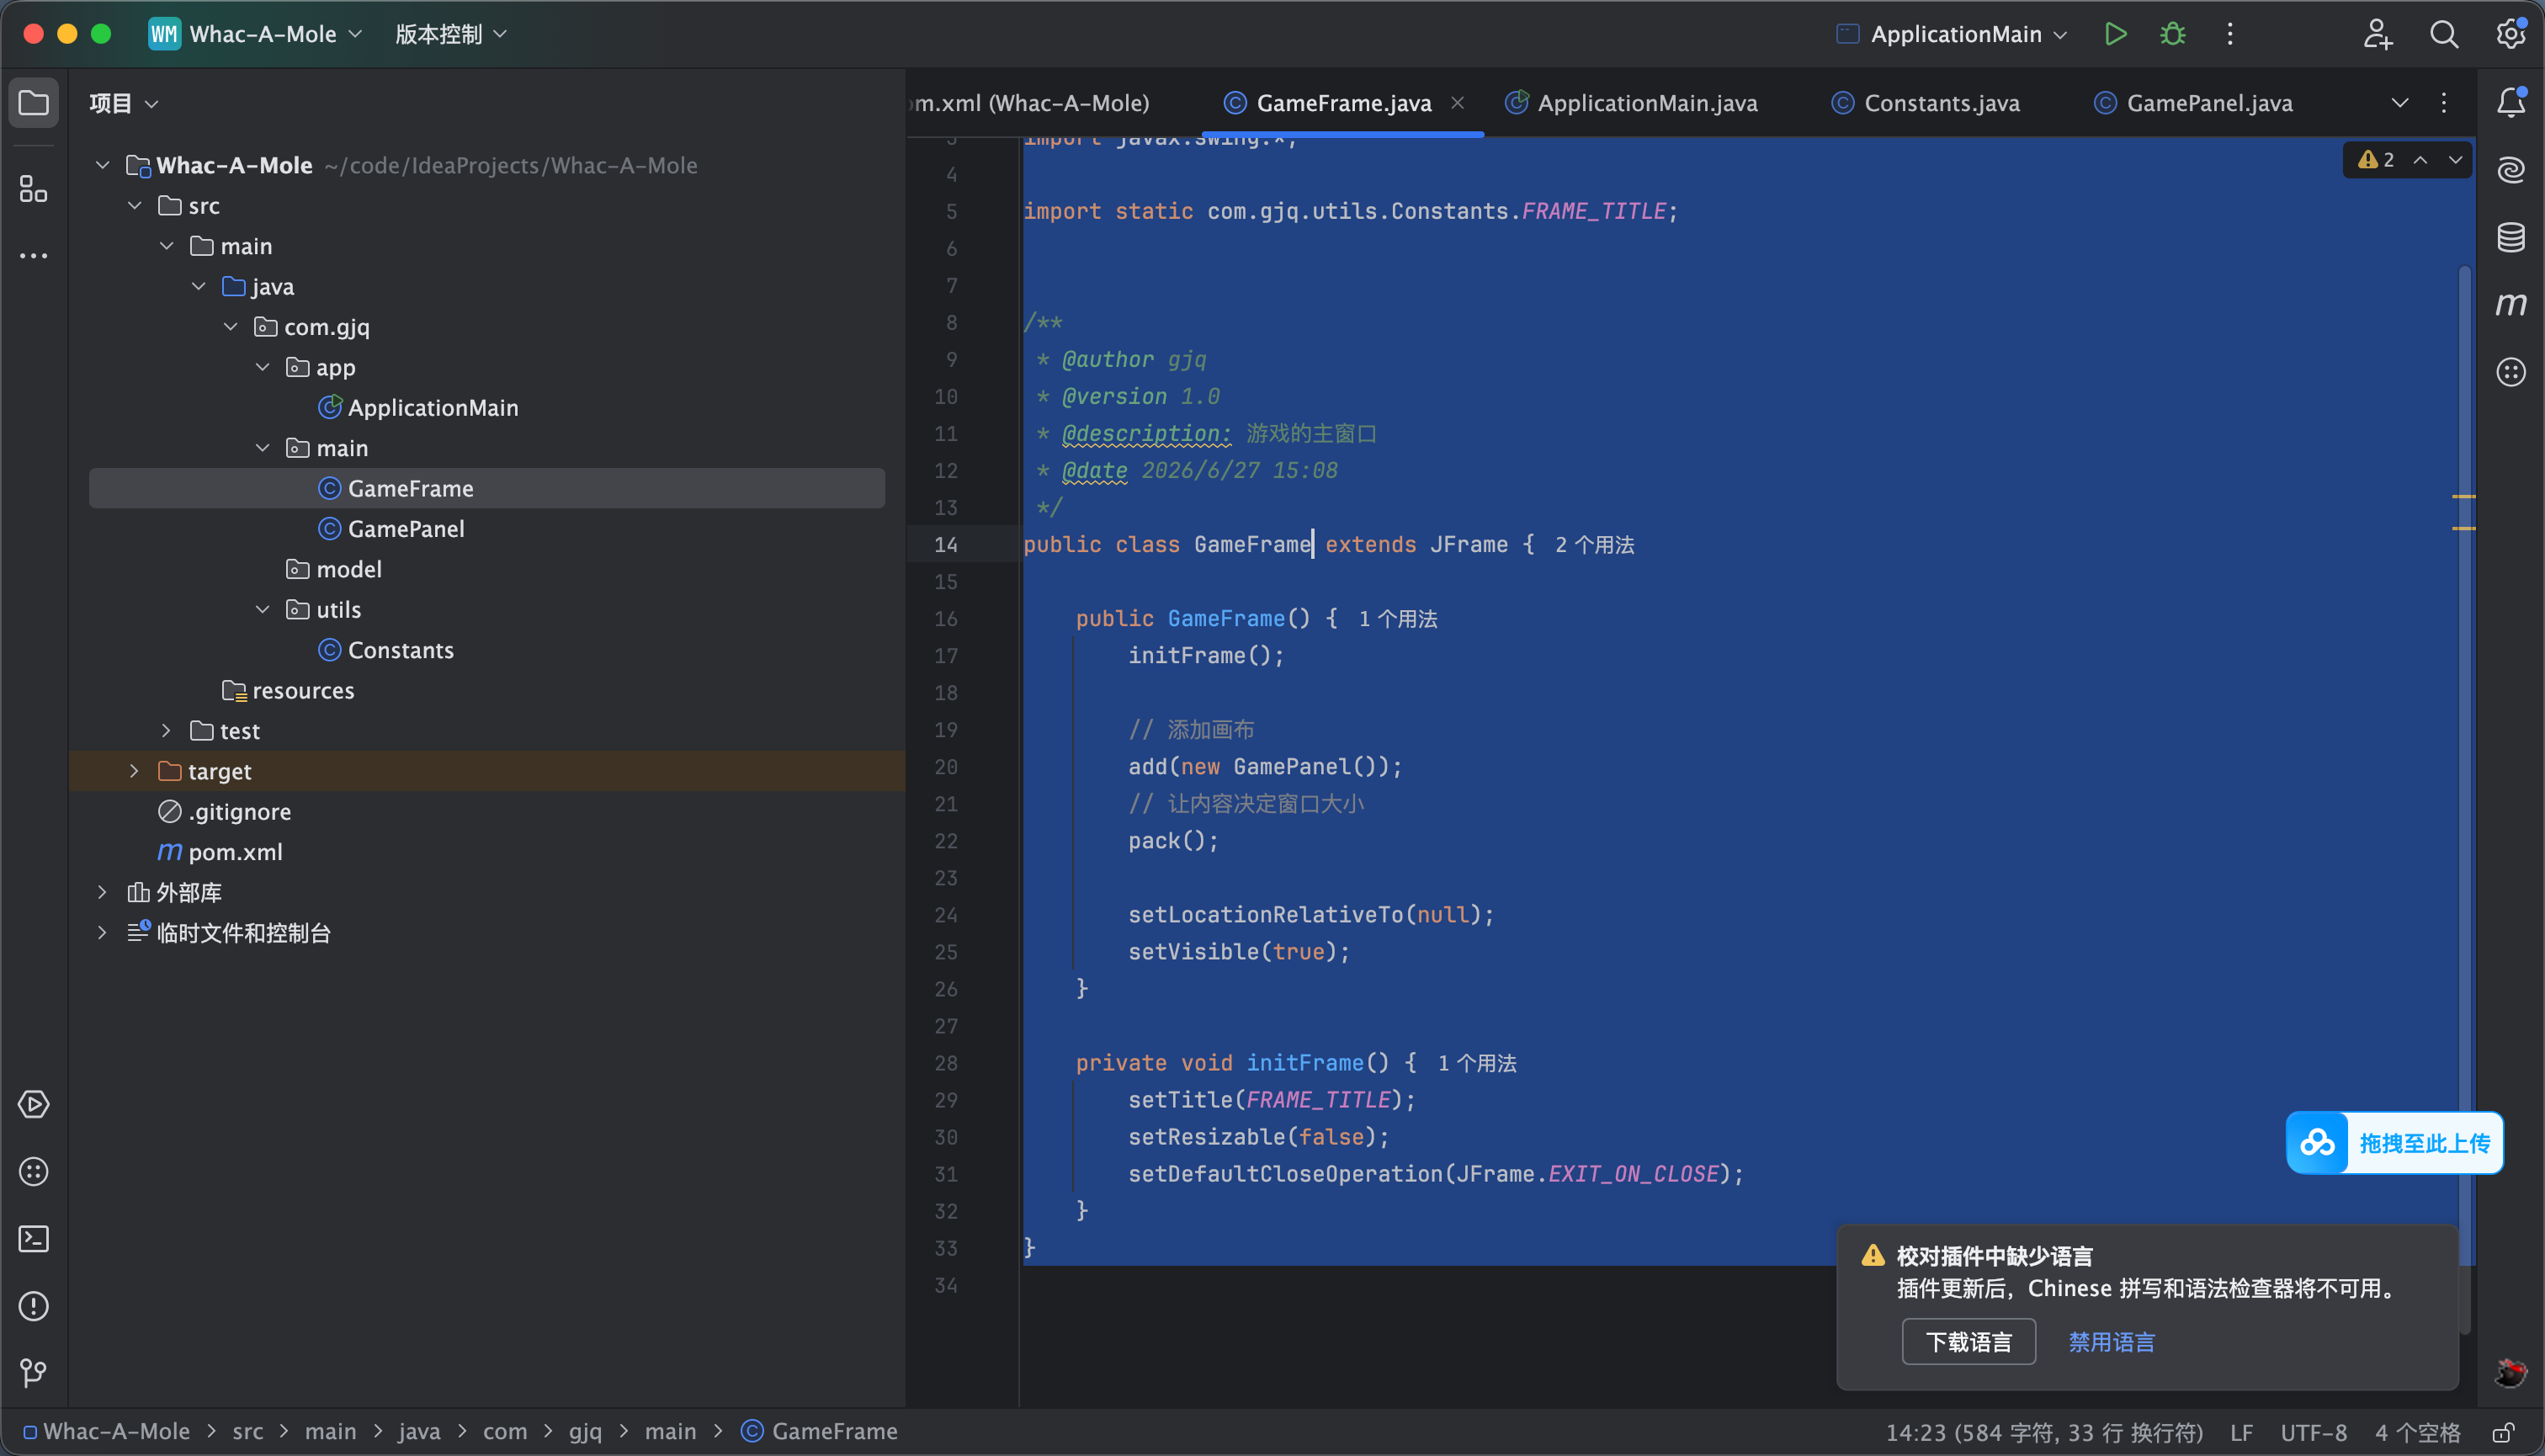The height and width of the screenshot is (1456, 2545).
Task: Open the Project tool window folder icon
Action: (x=34, y=103)
